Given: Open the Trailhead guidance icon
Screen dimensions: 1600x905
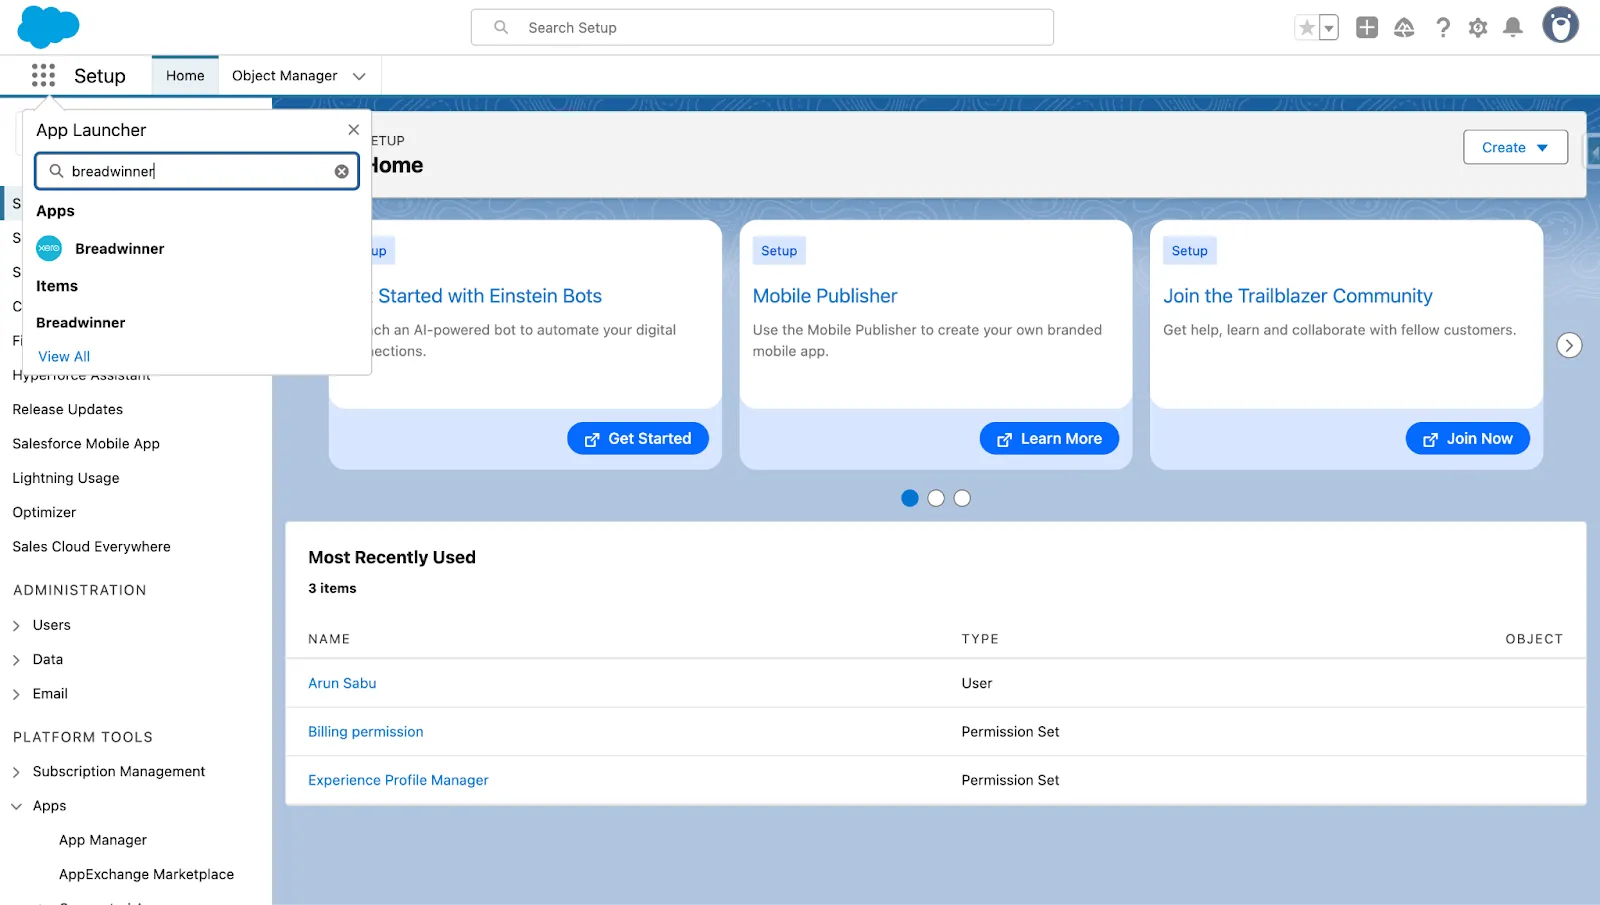Looking at the screenshot, I should tap(1404, 28).
